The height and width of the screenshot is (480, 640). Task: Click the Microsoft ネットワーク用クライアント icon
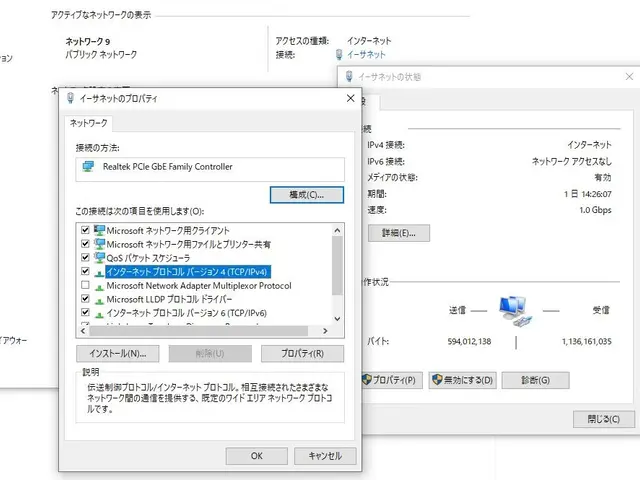point(99,230)
